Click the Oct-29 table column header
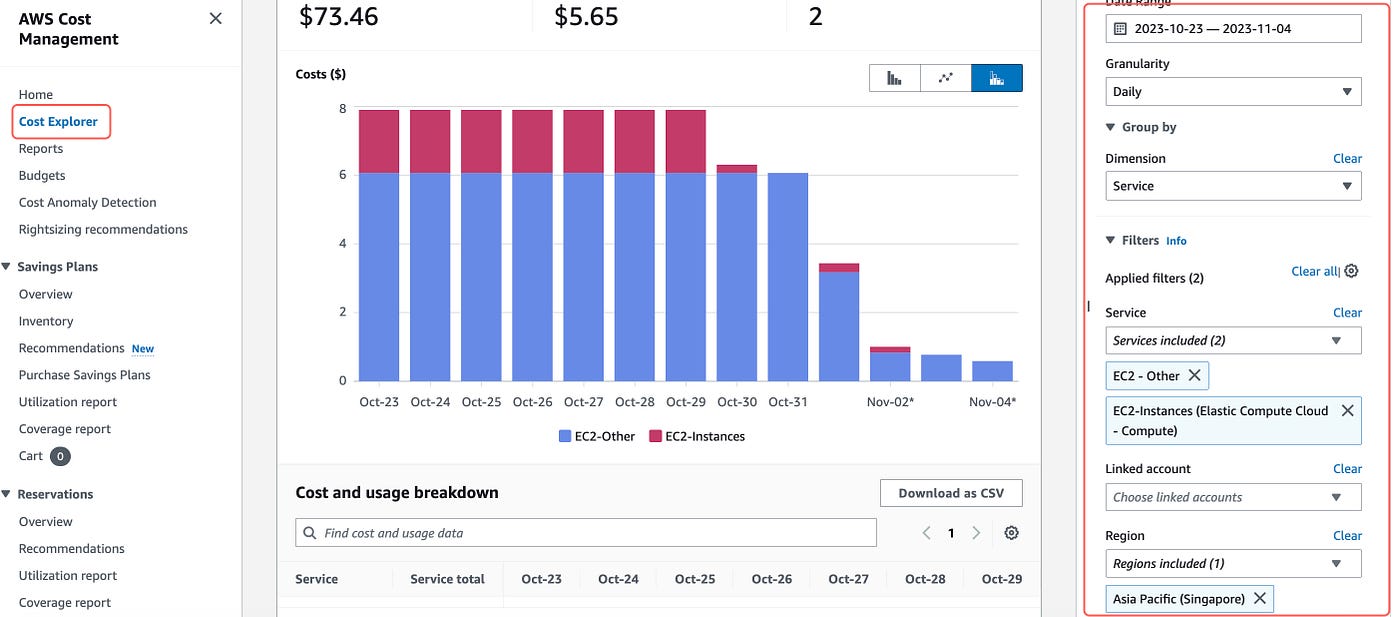This screenshot has height=617, width=1400. click(x=1002, y=579)
